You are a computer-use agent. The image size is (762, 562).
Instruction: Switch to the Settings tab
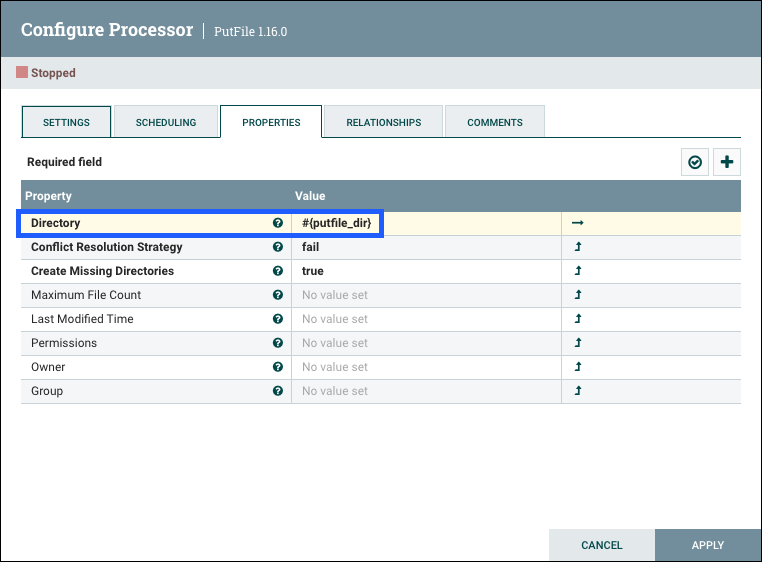click(66, 122)
